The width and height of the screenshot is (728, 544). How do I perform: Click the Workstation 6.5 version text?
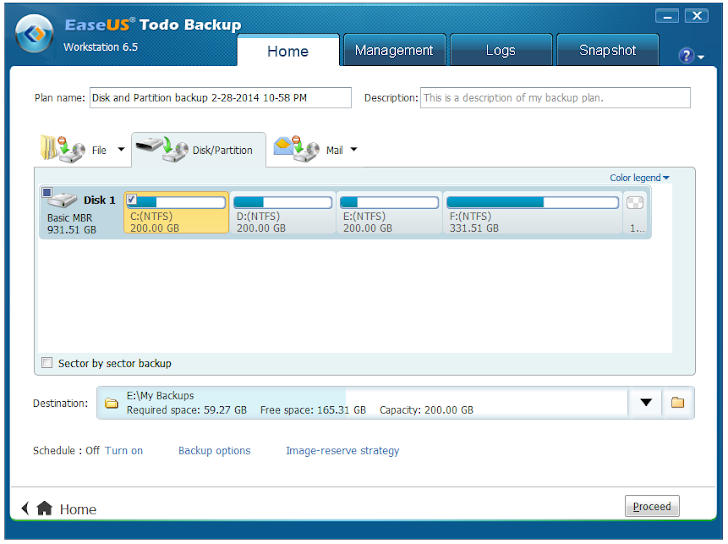point(101,47)
